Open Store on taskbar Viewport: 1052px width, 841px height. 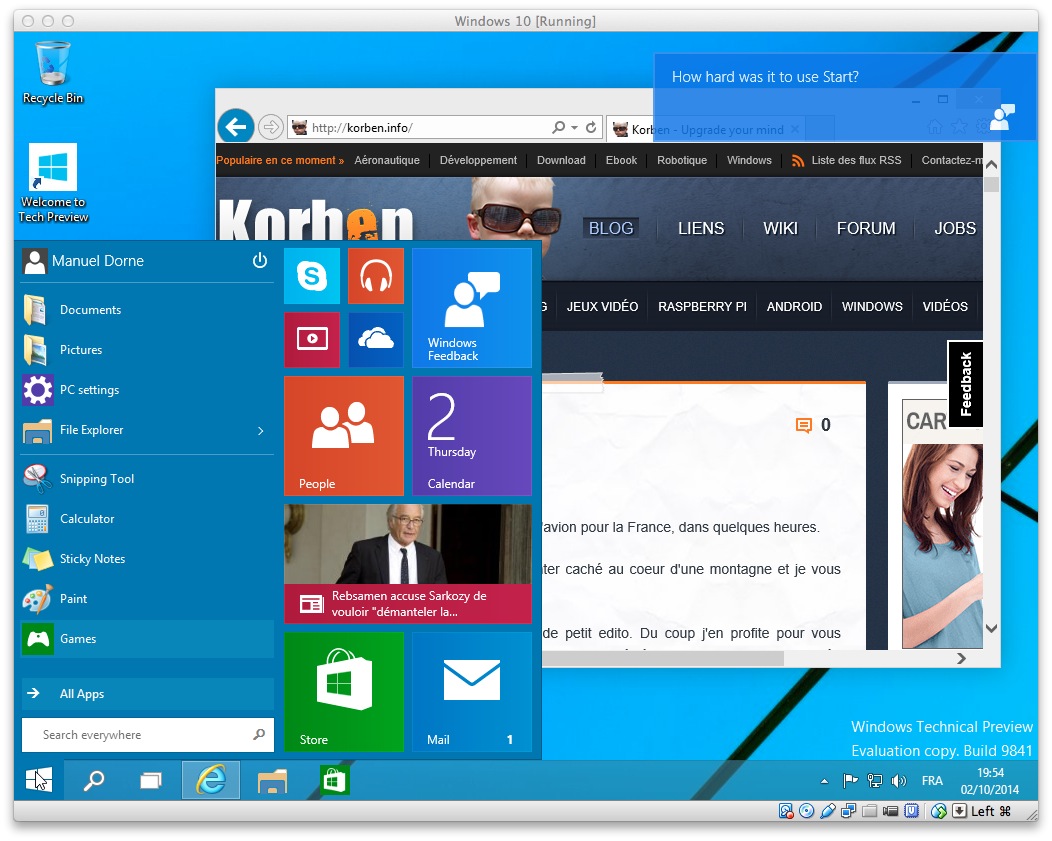[x=334, y=780]
